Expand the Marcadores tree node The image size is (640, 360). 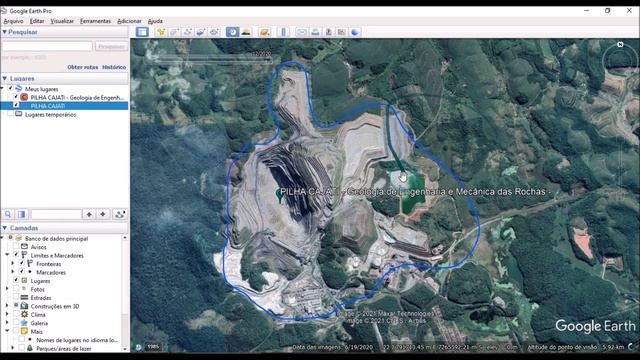pyautogui.click(x=13, y=272)
